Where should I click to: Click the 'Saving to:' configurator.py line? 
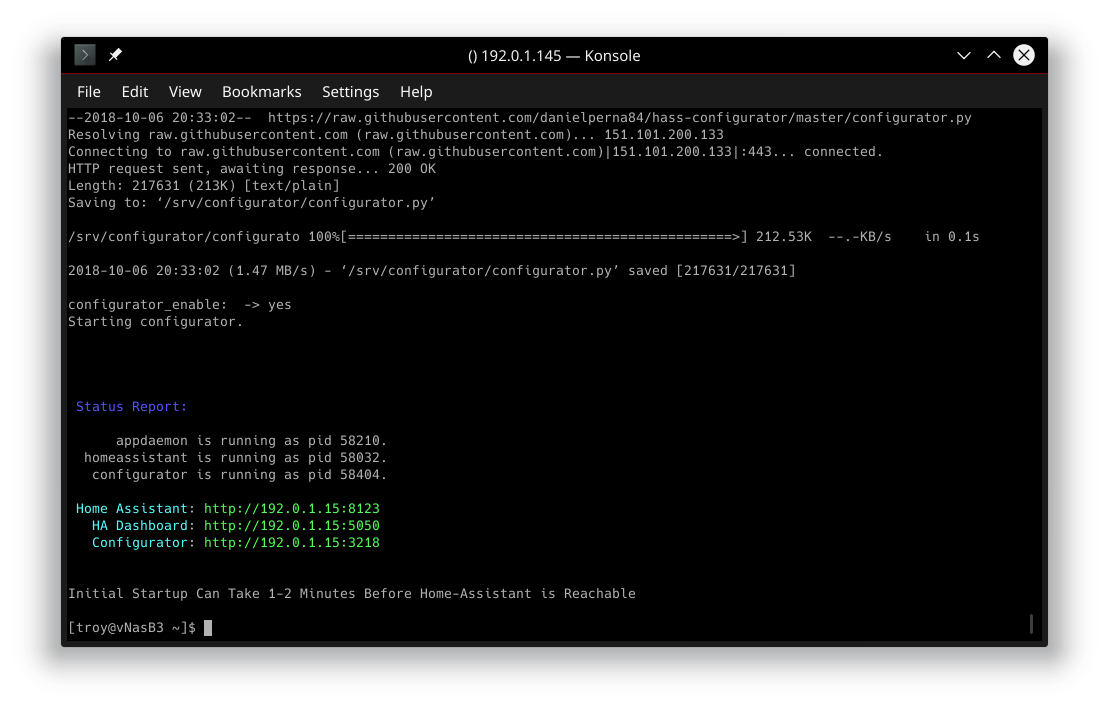[x=252, y=202]
